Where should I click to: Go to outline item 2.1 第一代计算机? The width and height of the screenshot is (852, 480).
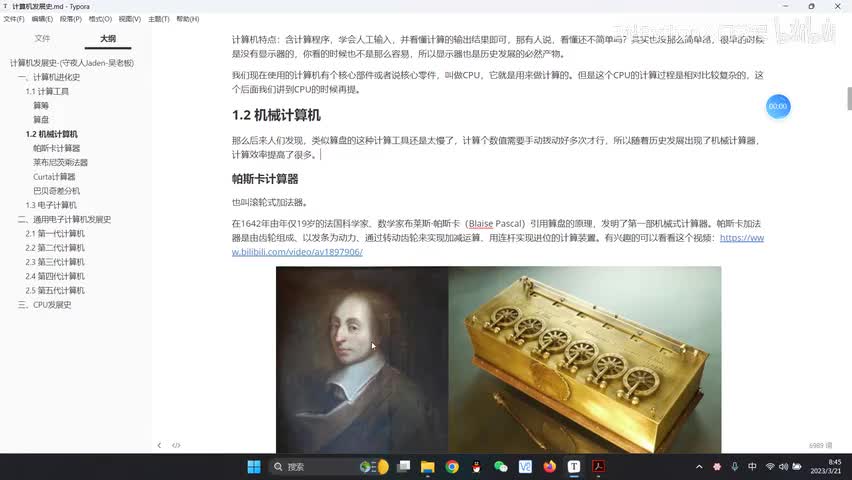55,234
